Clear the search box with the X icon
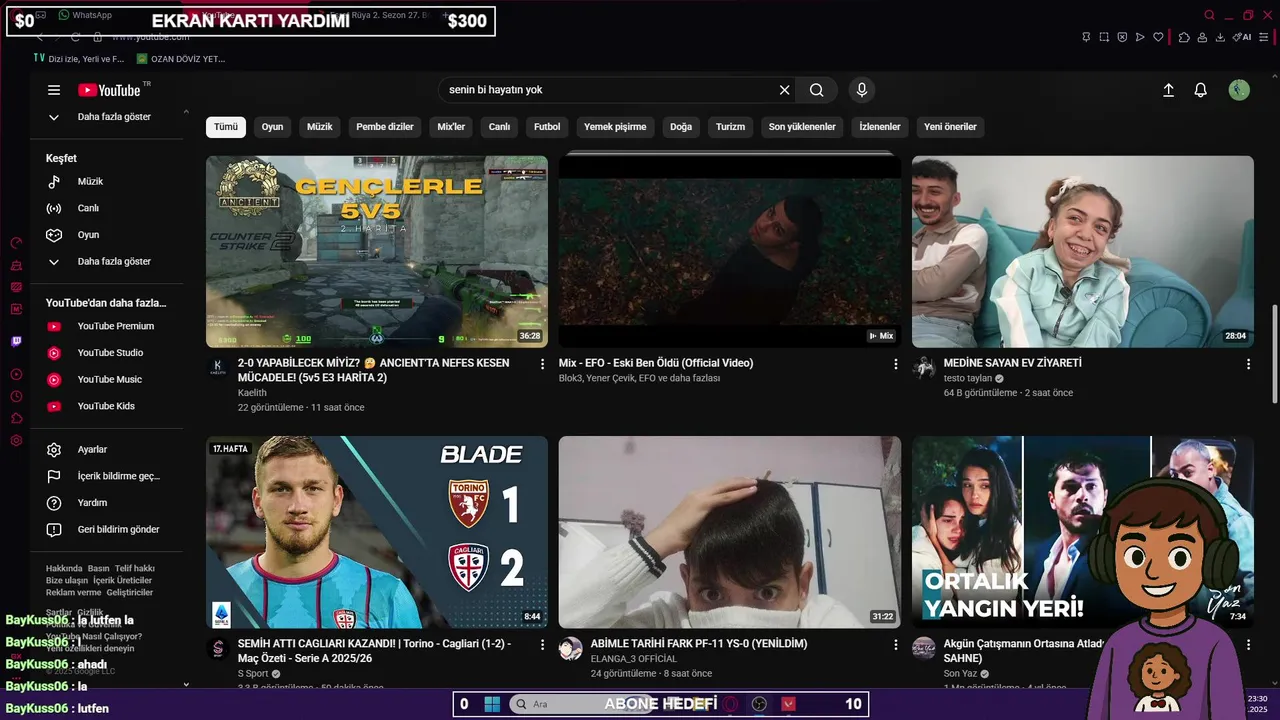The height and width of the screenshot is (720, 1280). click(x=784, y=90)
